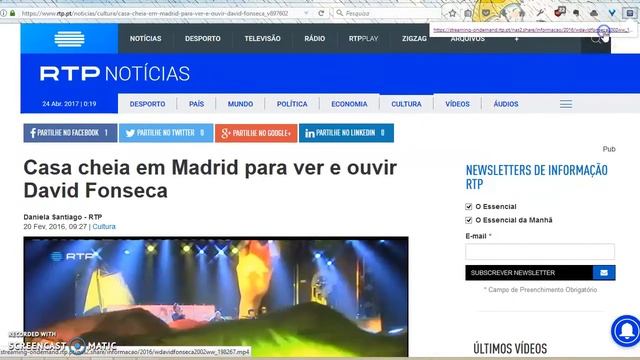Screen dimensions: 640x360
Task: Click the cloud extension icon in the toolbar
Action: tap(594, 13)
